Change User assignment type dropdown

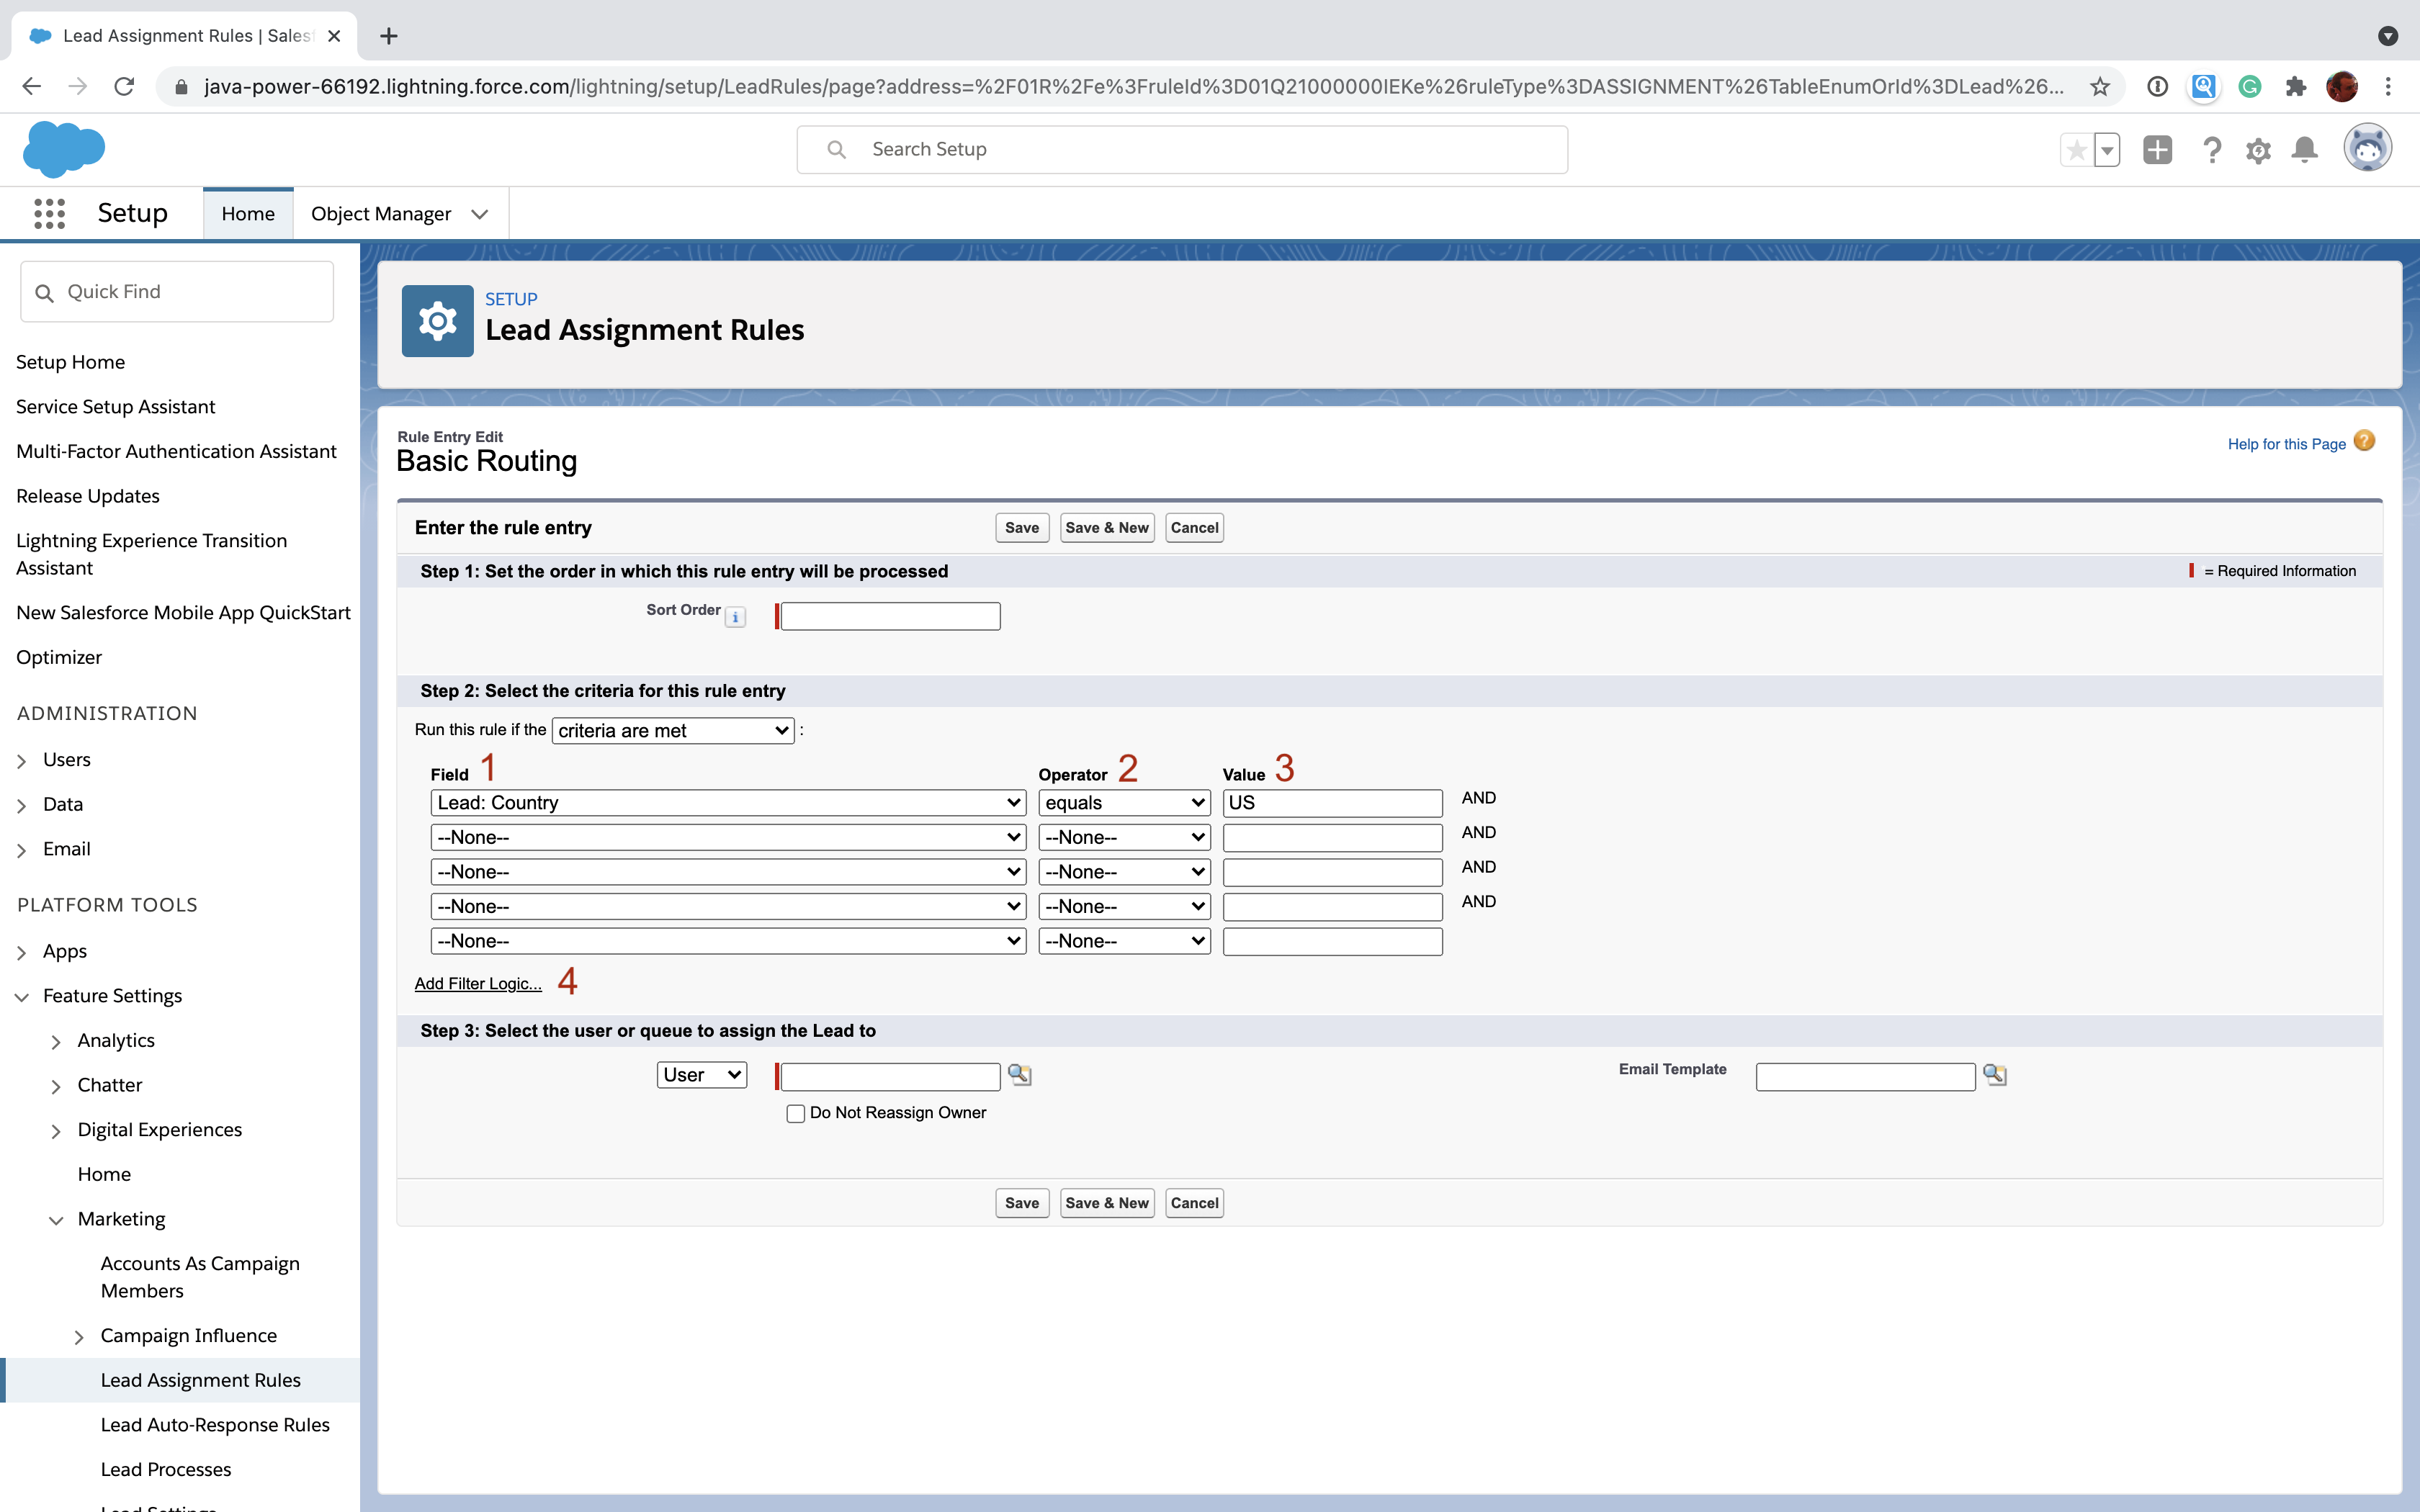697,1075
